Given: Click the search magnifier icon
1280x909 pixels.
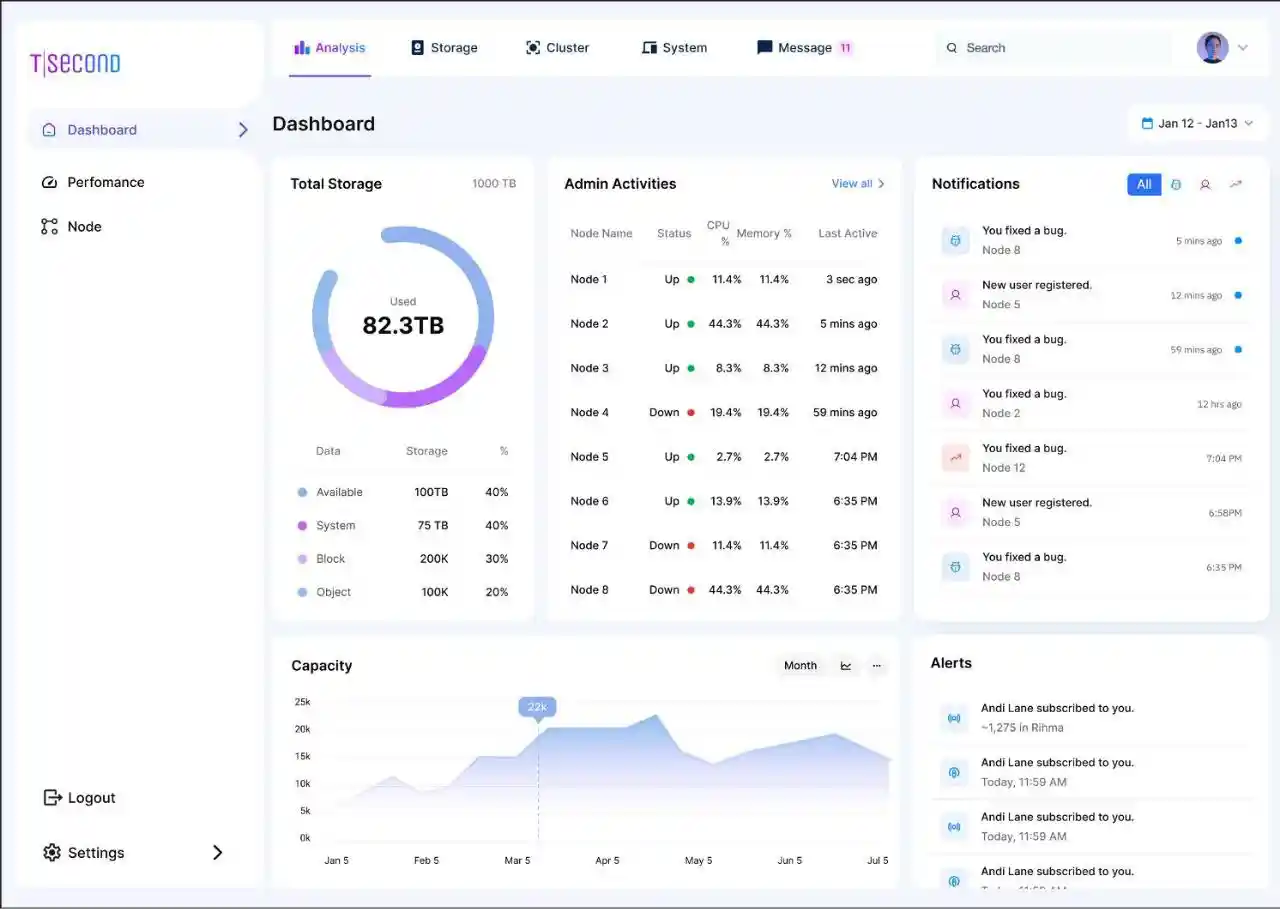Looking at the screenshot, I should click(x=952, y=48).
